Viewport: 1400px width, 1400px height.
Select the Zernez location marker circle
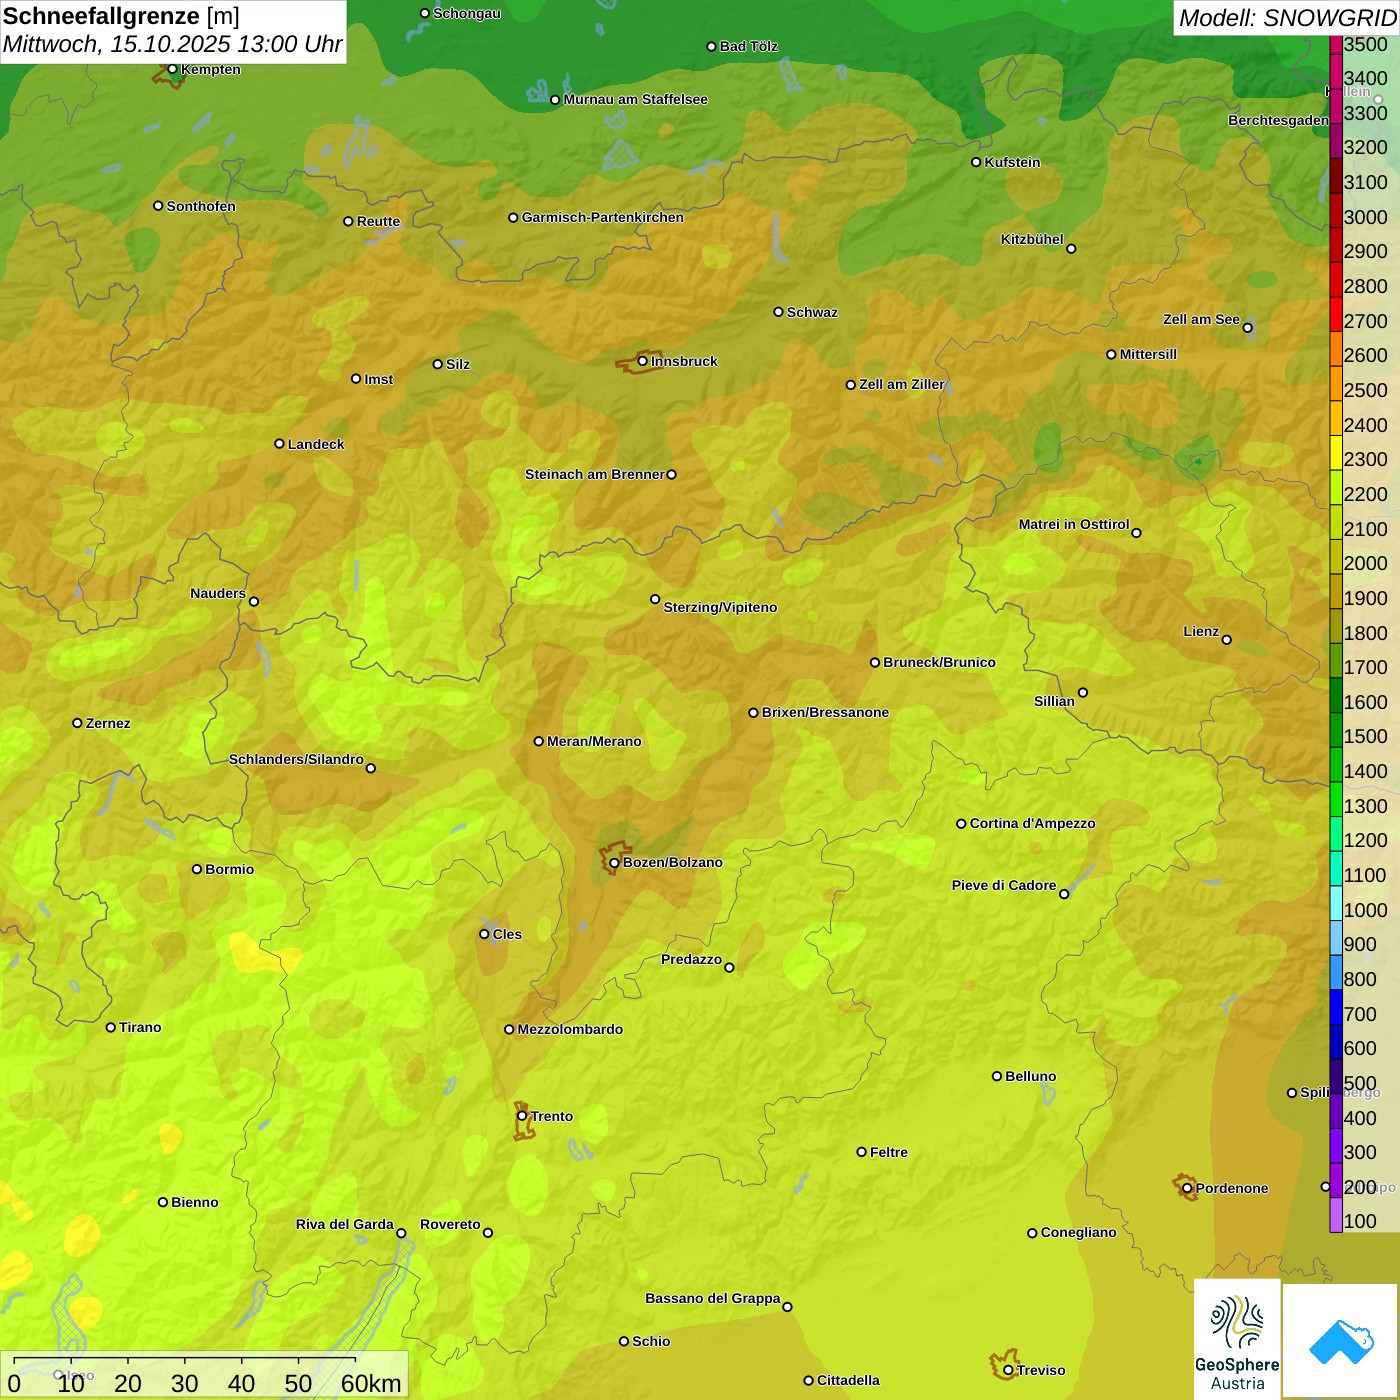(77, 723)
